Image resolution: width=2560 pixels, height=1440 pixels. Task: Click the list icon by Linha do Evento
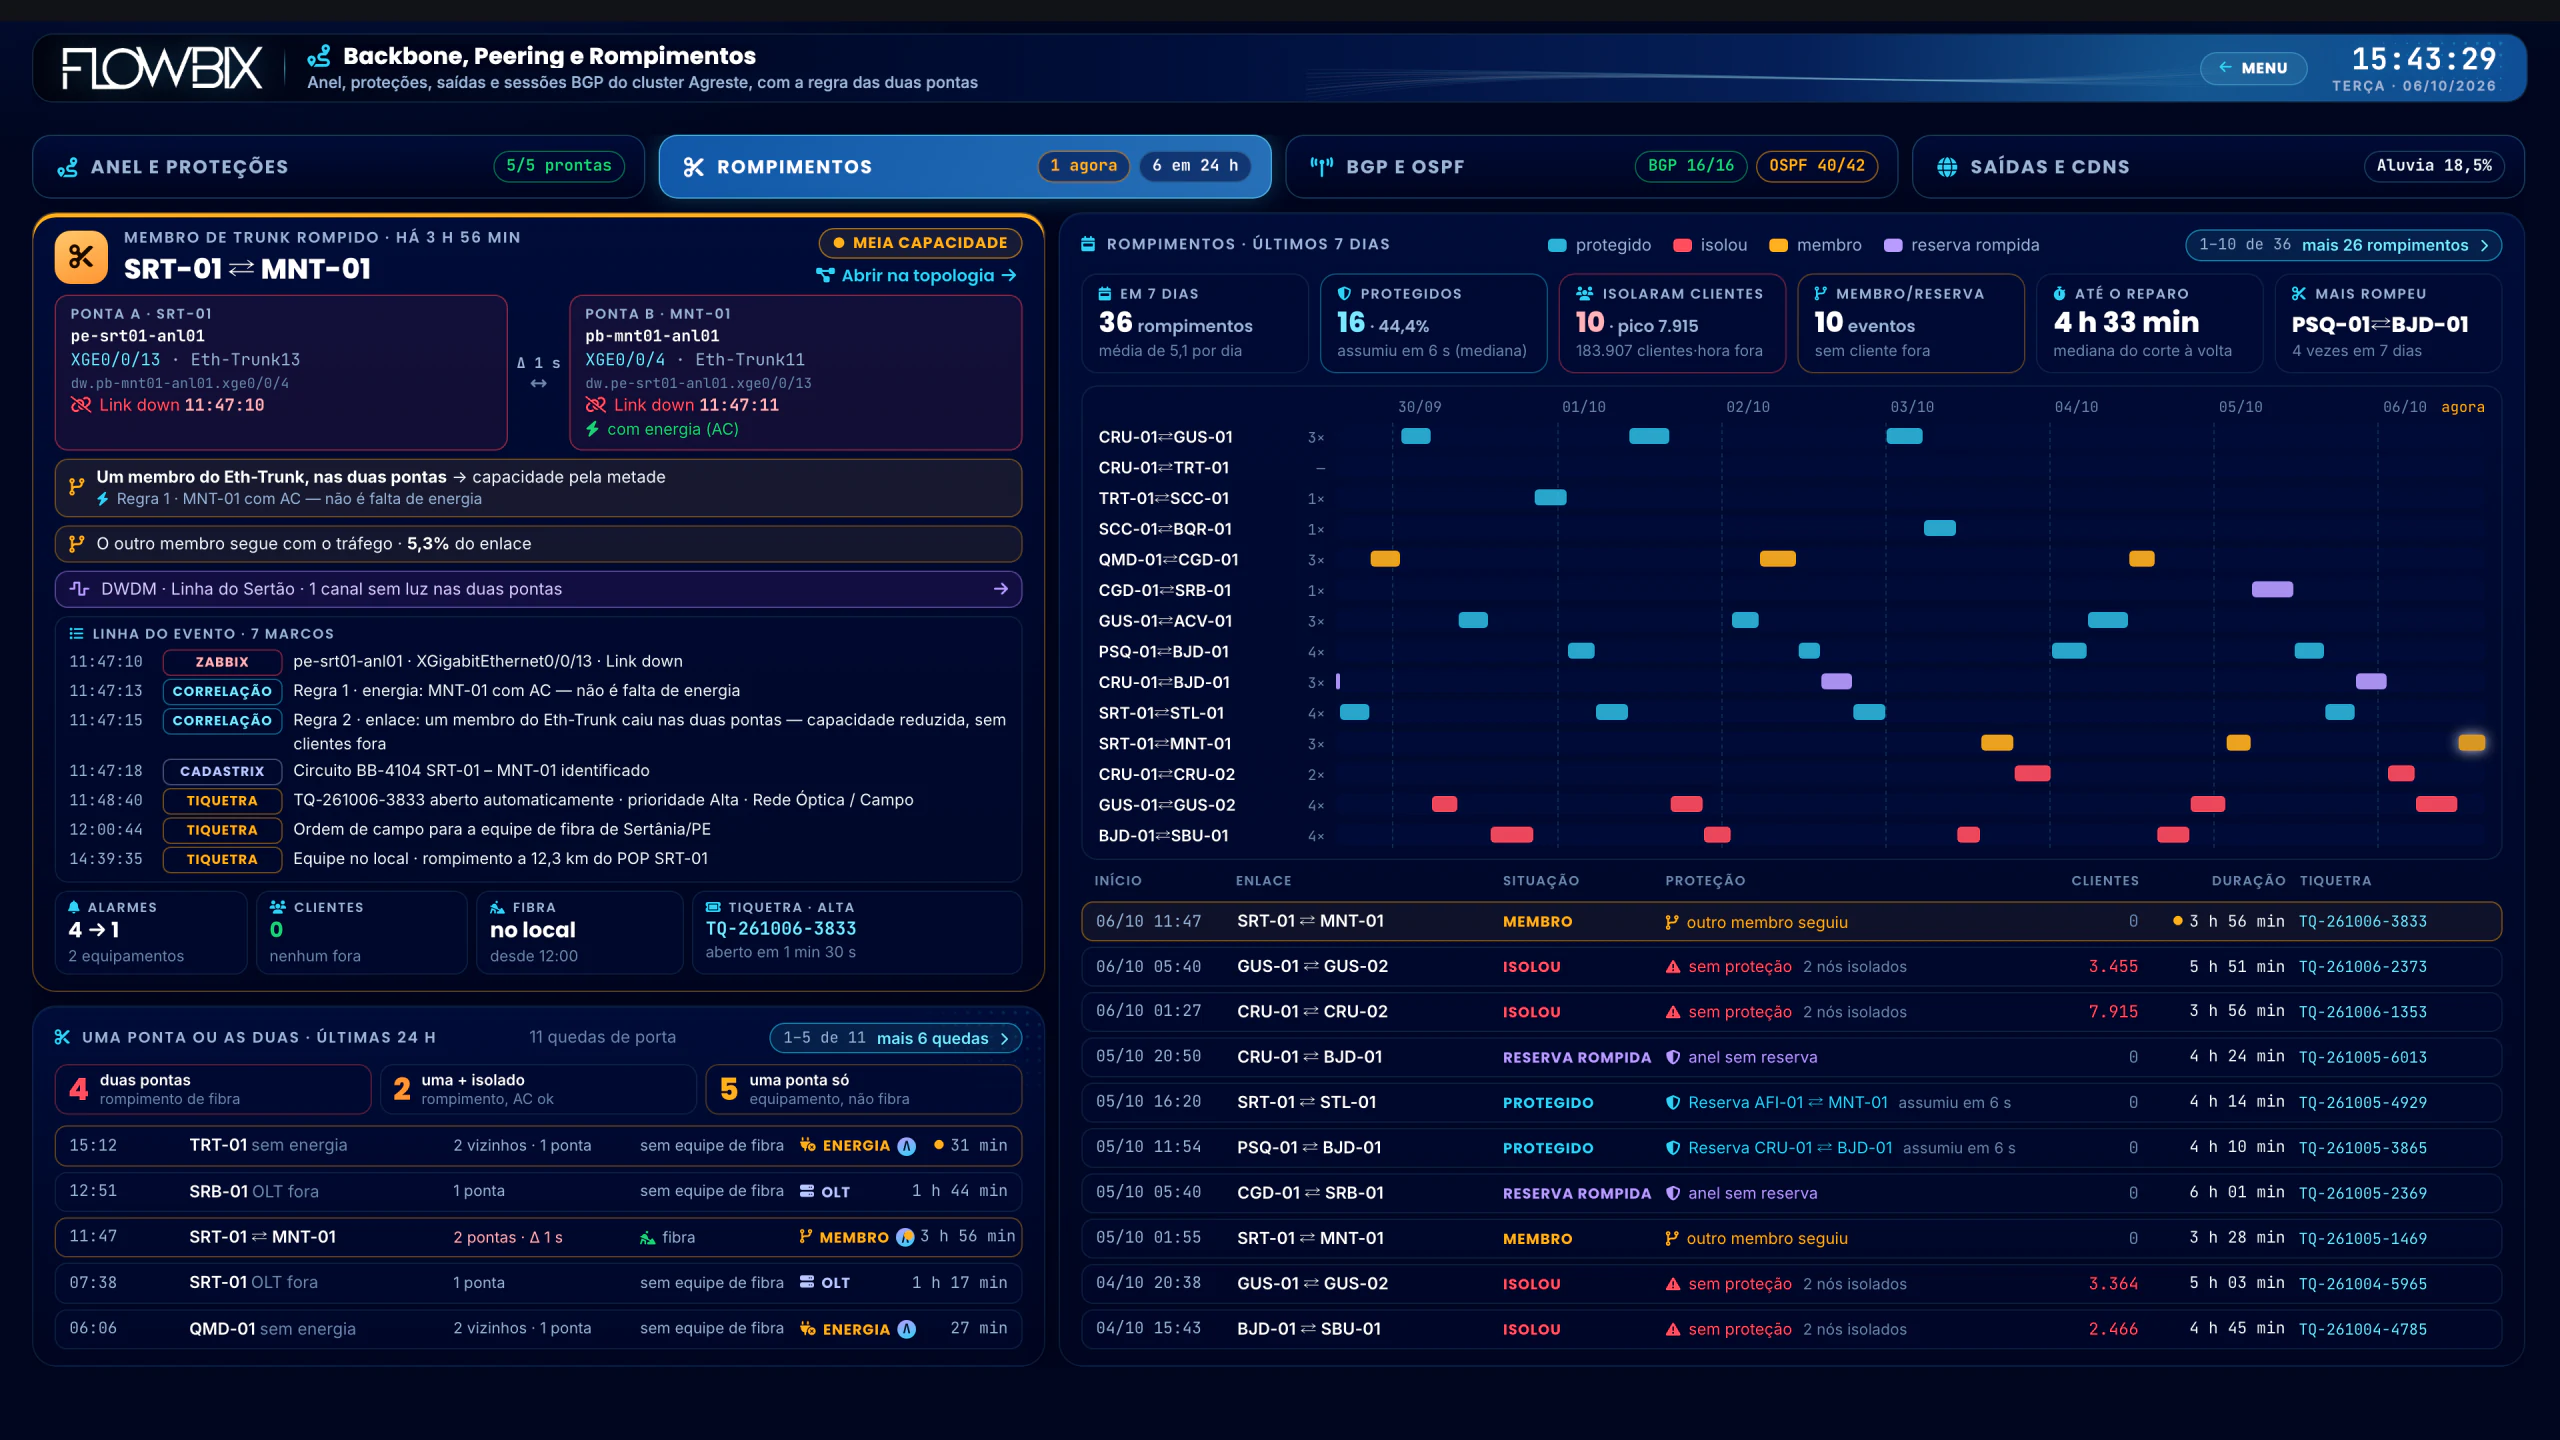76,634
